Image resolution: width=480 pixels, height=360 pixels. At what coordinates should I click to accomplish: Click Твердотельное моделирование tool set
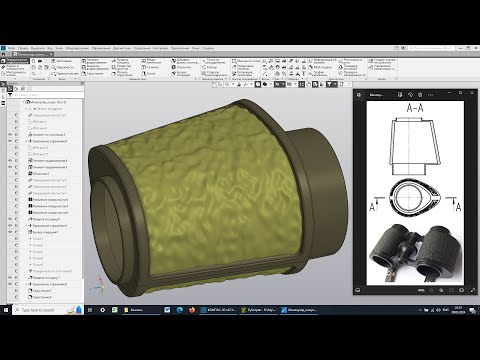15,61
